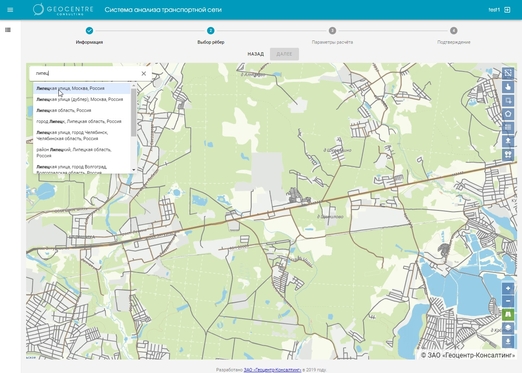This screenshot has height=373, width=522.
Task: Click the ДАЛЕЕ button
Action: pyautogui.click(x=284, y=54)
